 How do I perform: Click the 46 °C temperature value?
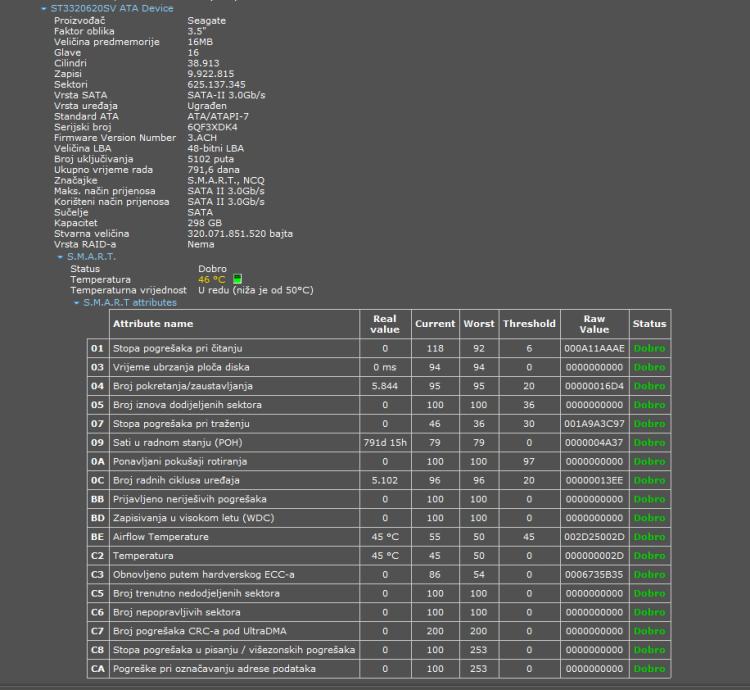coord(211,280)
